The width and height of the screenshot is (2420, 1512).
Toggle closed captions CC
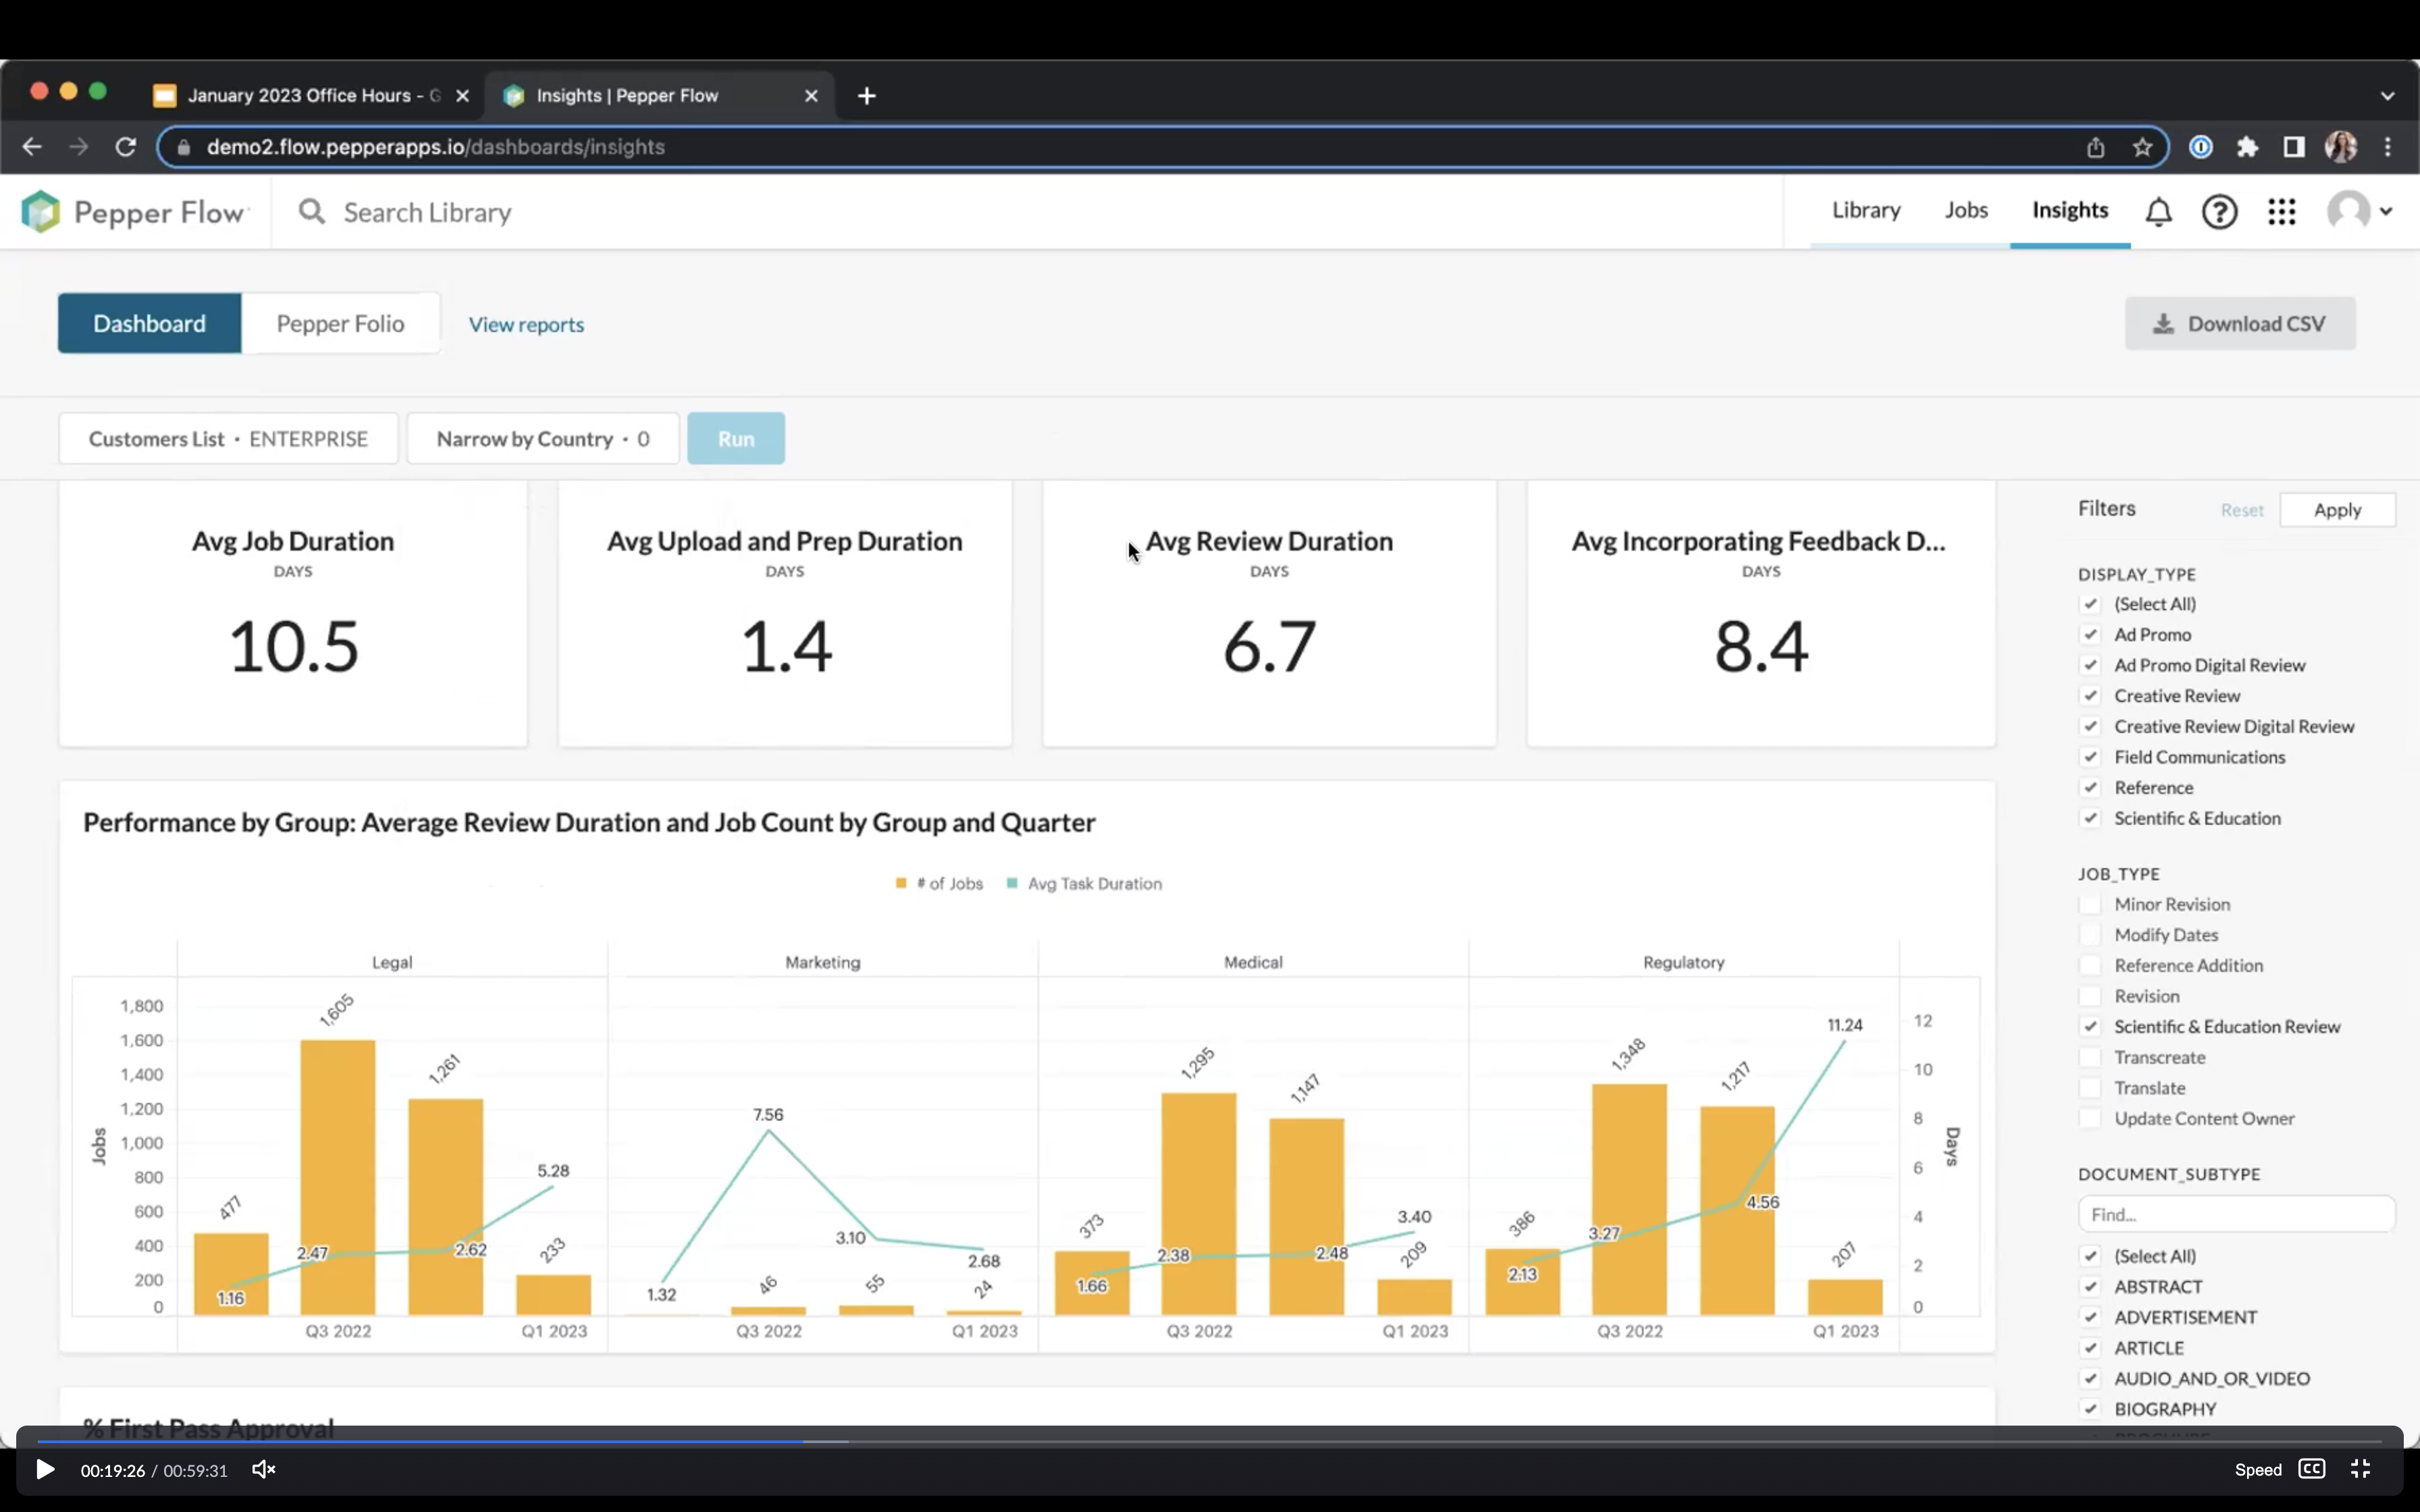[2311, 1468]
